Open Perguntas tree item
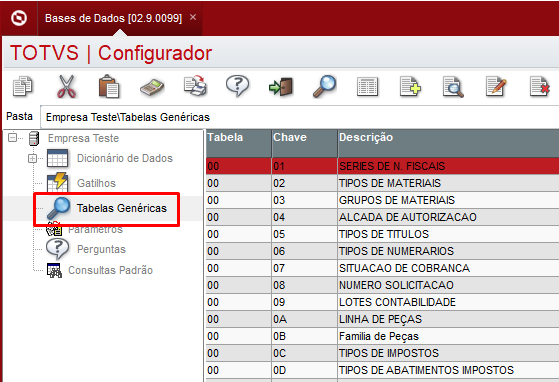 [x=101, y=249]
